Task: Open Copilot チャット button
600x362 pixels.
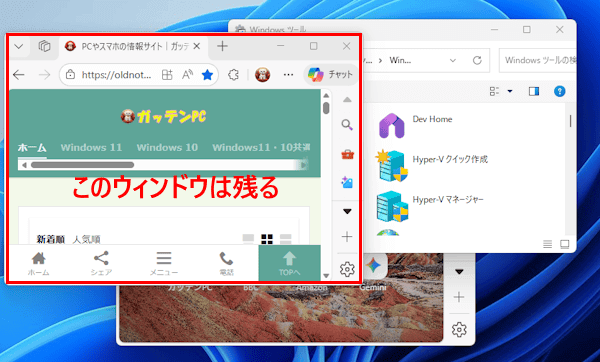Action: point(331,74)
